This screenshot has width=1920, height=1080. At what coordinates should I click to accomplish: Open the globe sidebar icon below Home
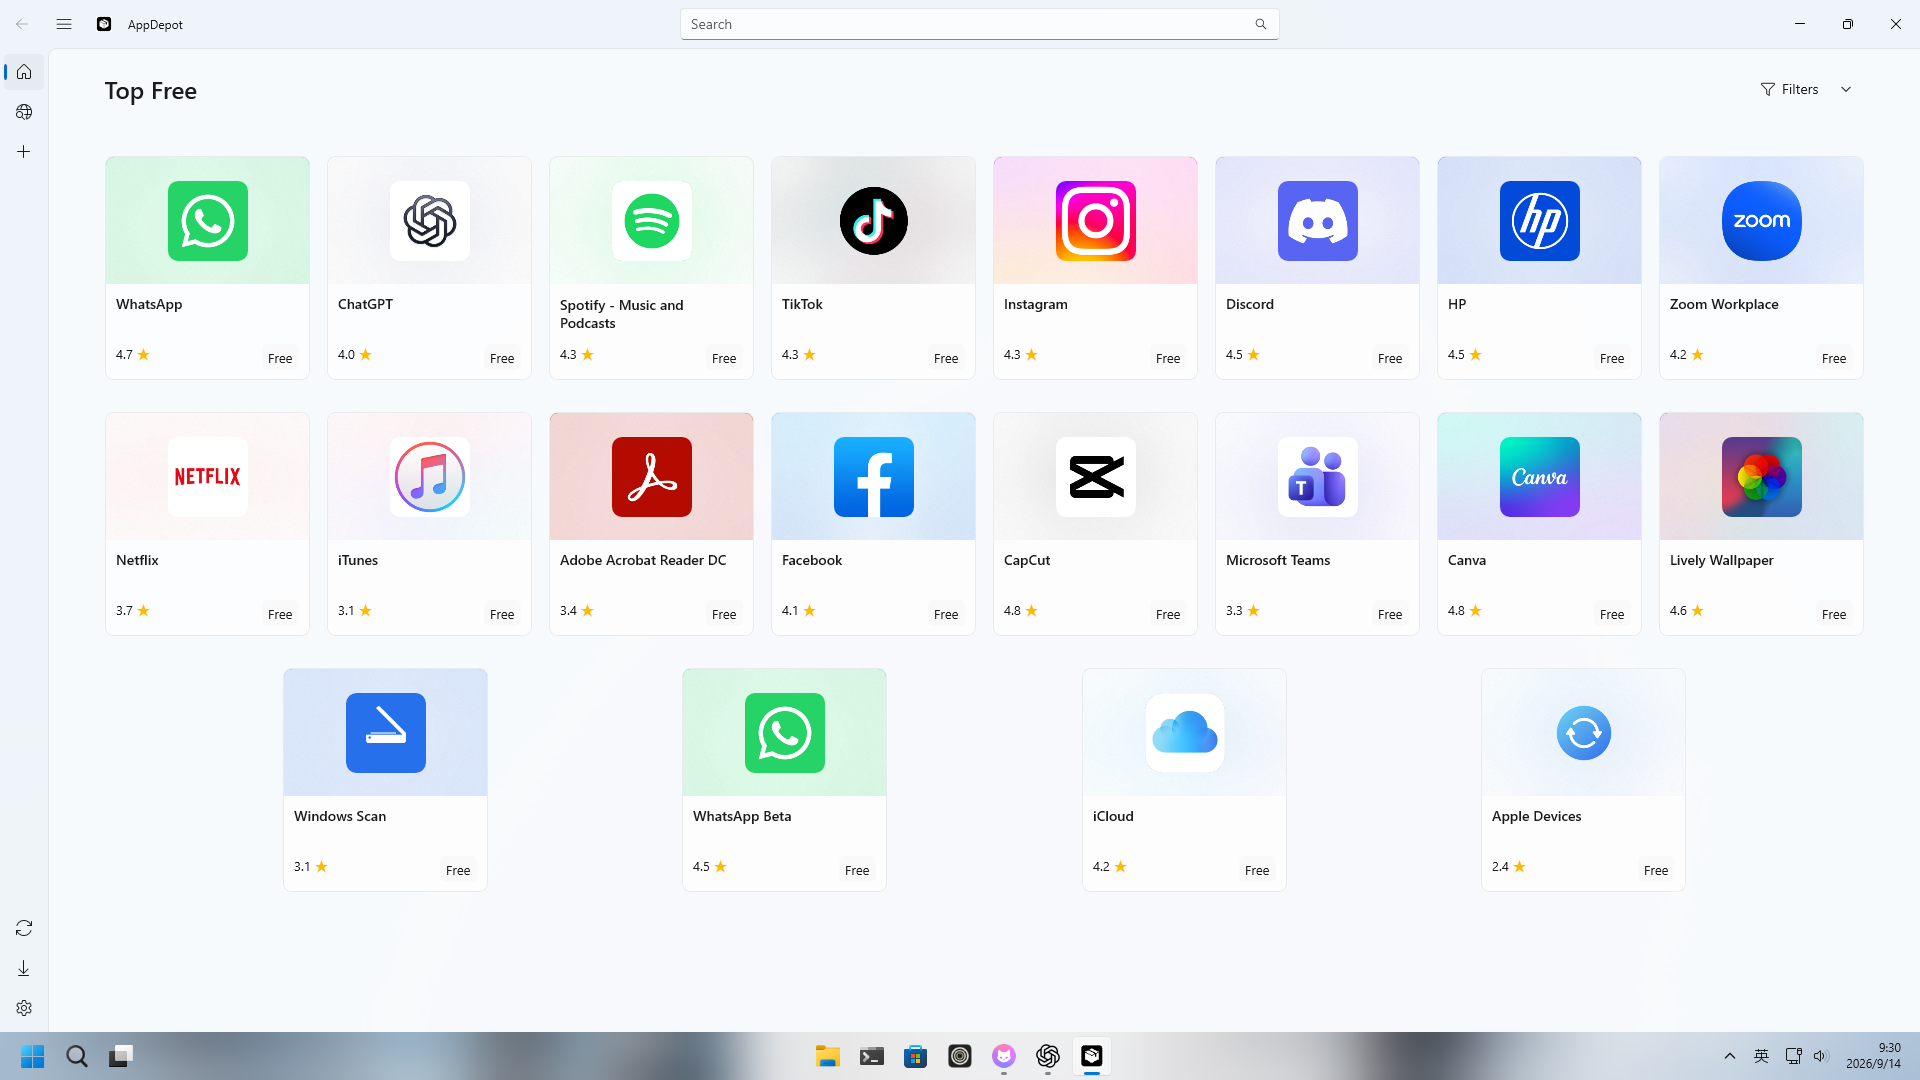[24, 112]
